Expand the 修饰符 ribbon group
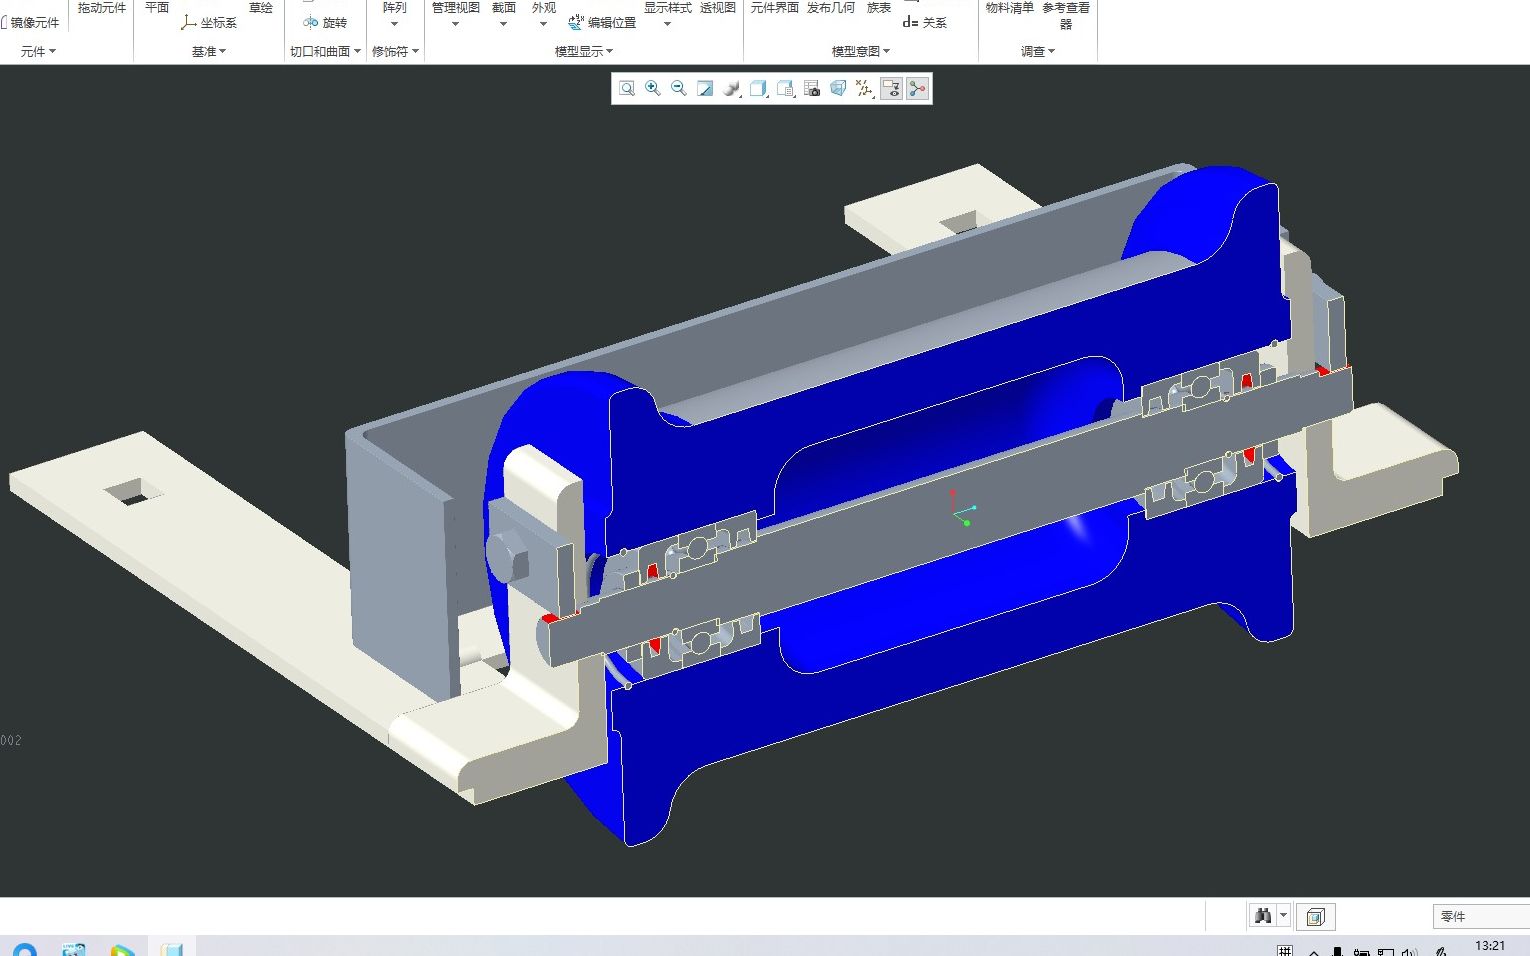 click(395, 51)
